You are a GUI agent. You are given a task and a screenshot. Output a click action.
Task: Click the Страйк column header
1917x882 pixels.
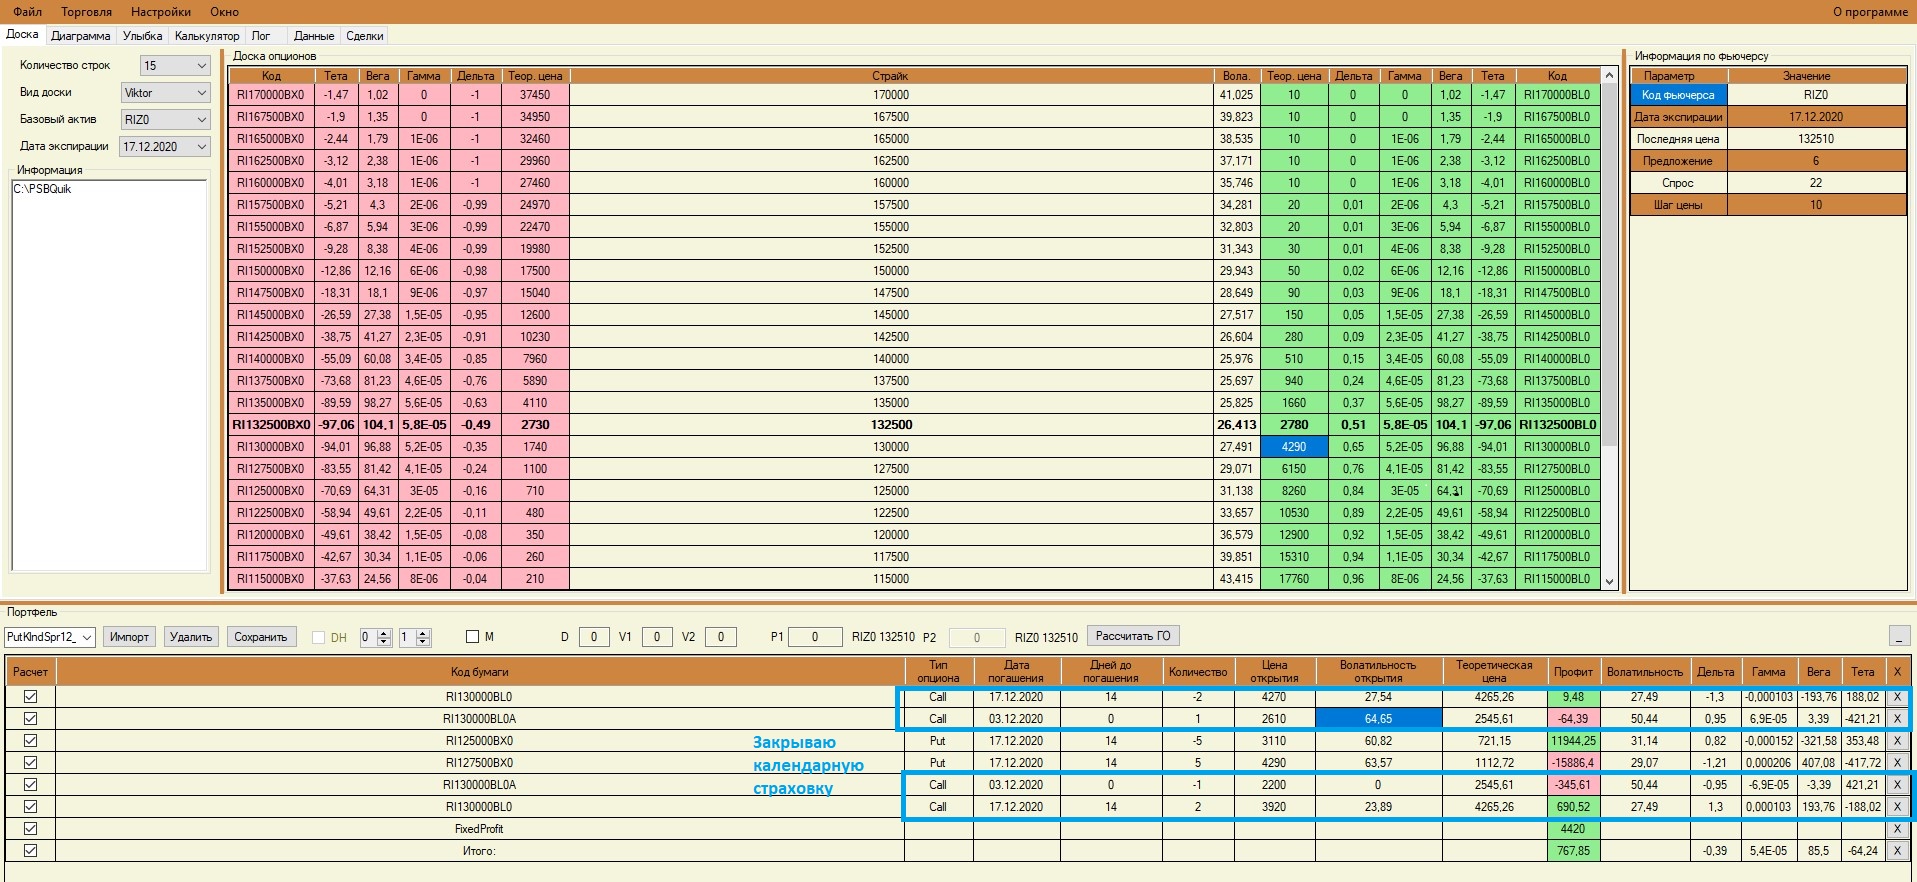click(x=890, y=76)
